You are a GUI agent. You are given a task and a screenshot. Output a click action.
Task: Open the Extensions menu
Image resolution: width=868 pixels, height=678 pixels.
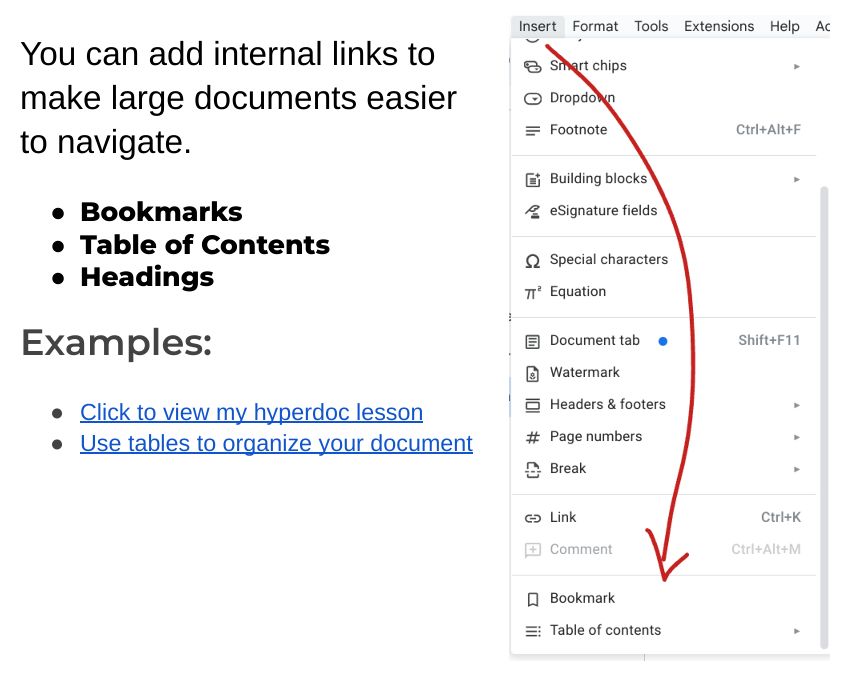click(719, 26)
